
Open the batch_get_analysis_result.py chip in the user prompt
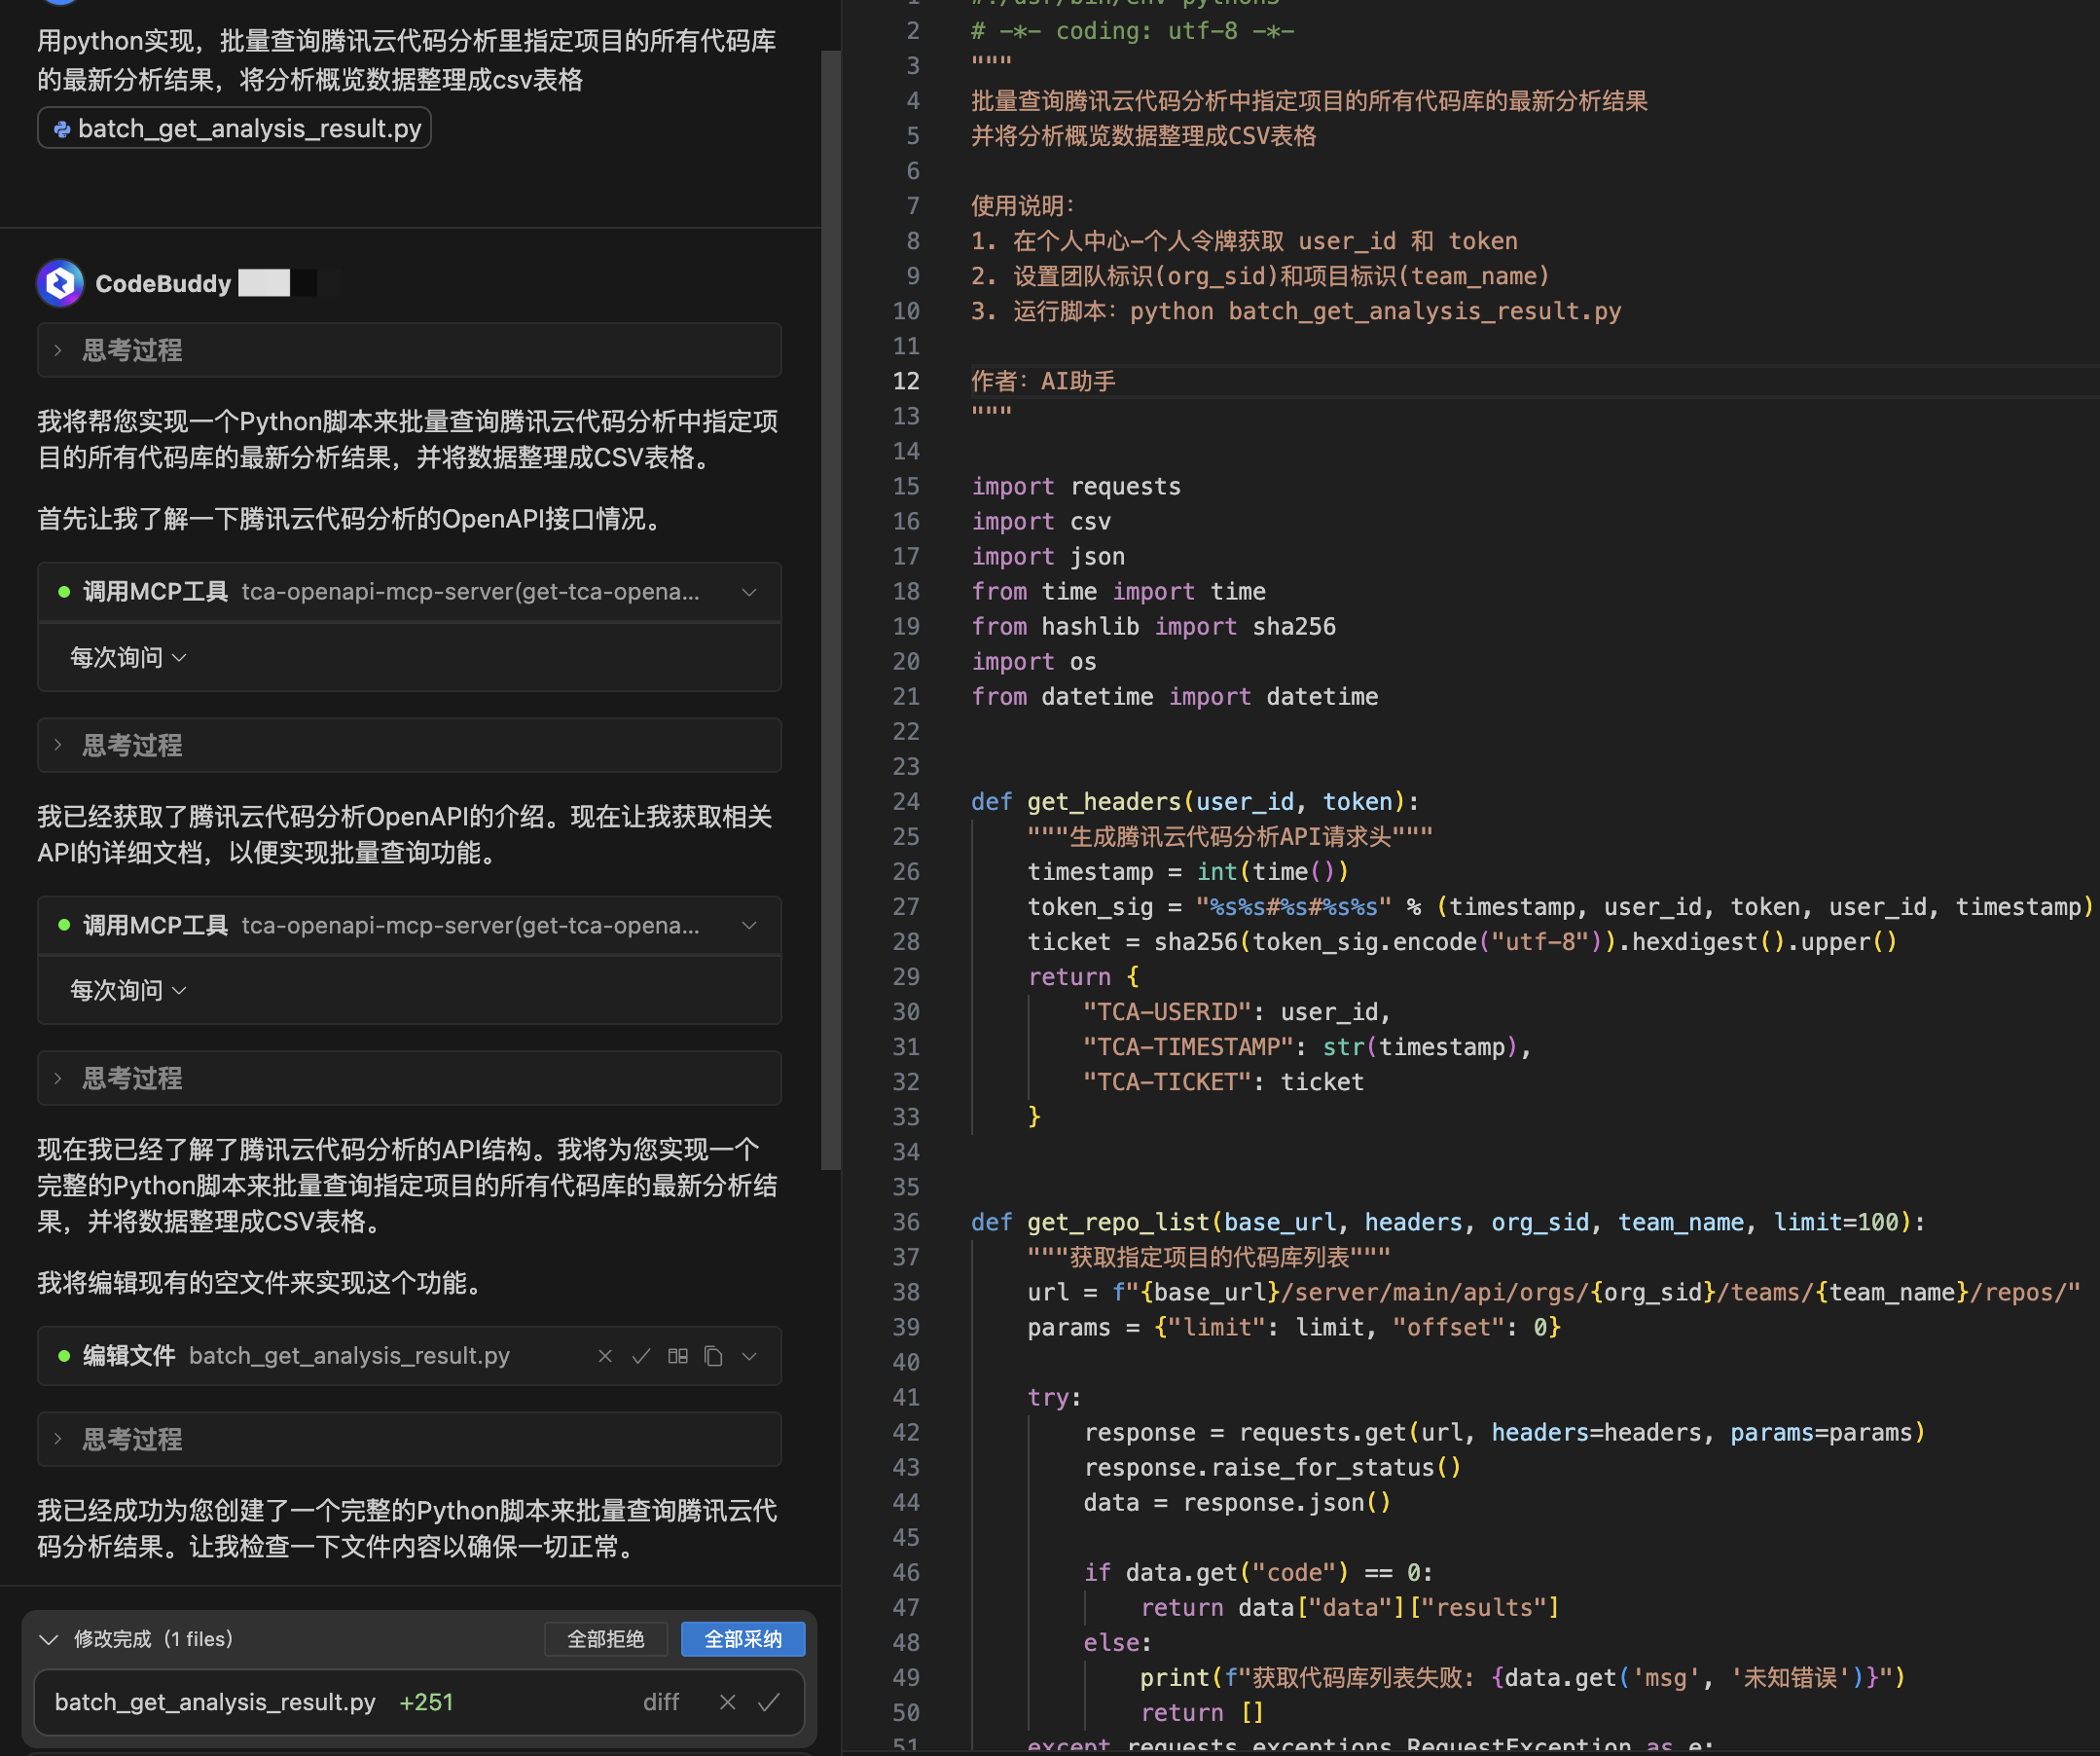(x=235, y=128)
